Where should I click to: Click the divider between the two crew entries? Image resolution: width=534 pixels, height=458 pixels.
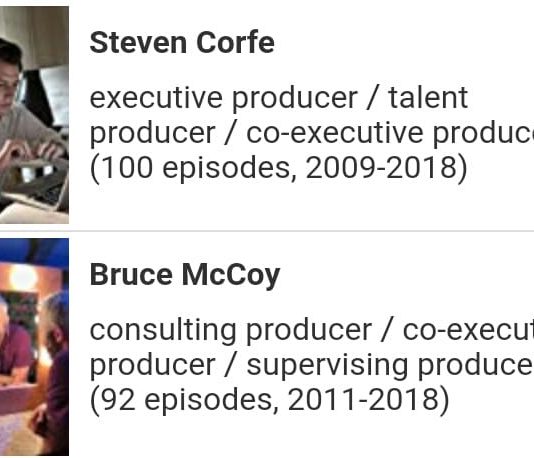(267, 231)
